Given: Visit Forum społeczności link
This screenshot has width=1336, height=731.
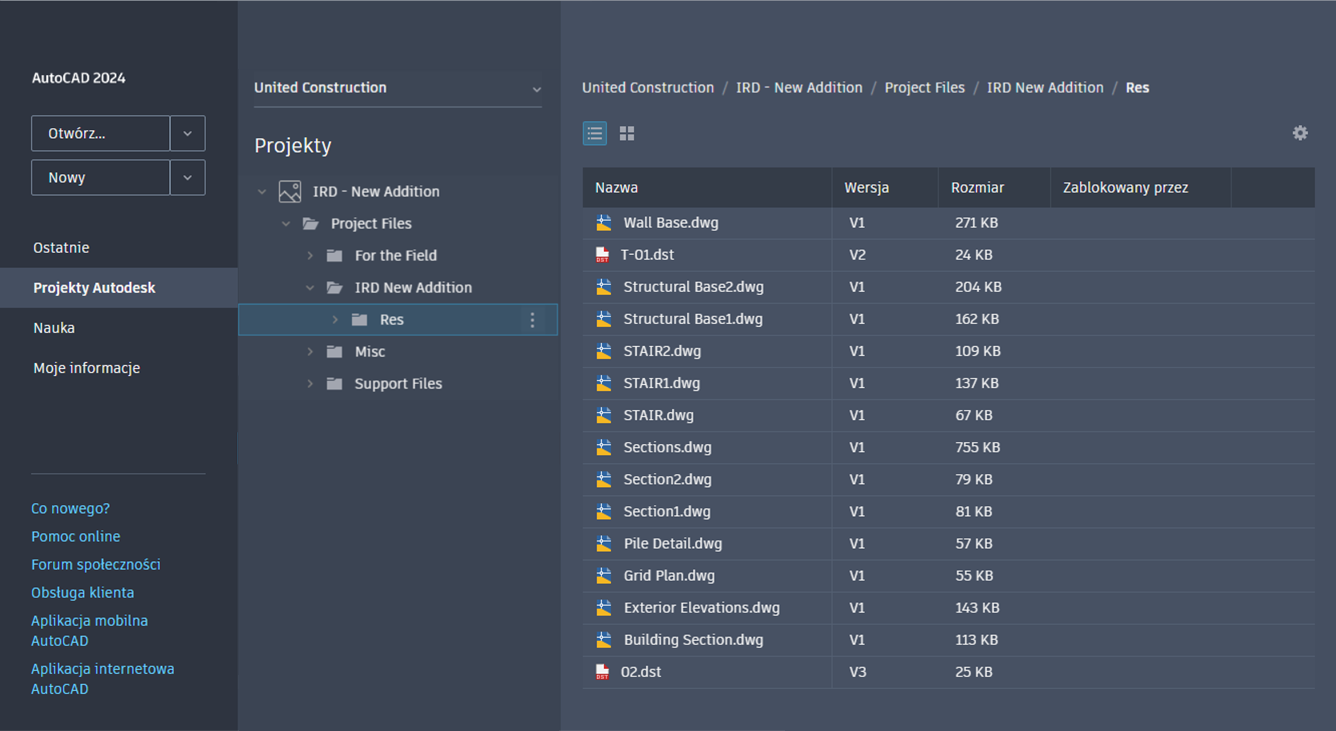Looking at the screenshot, I should click(x=96, y=564).
